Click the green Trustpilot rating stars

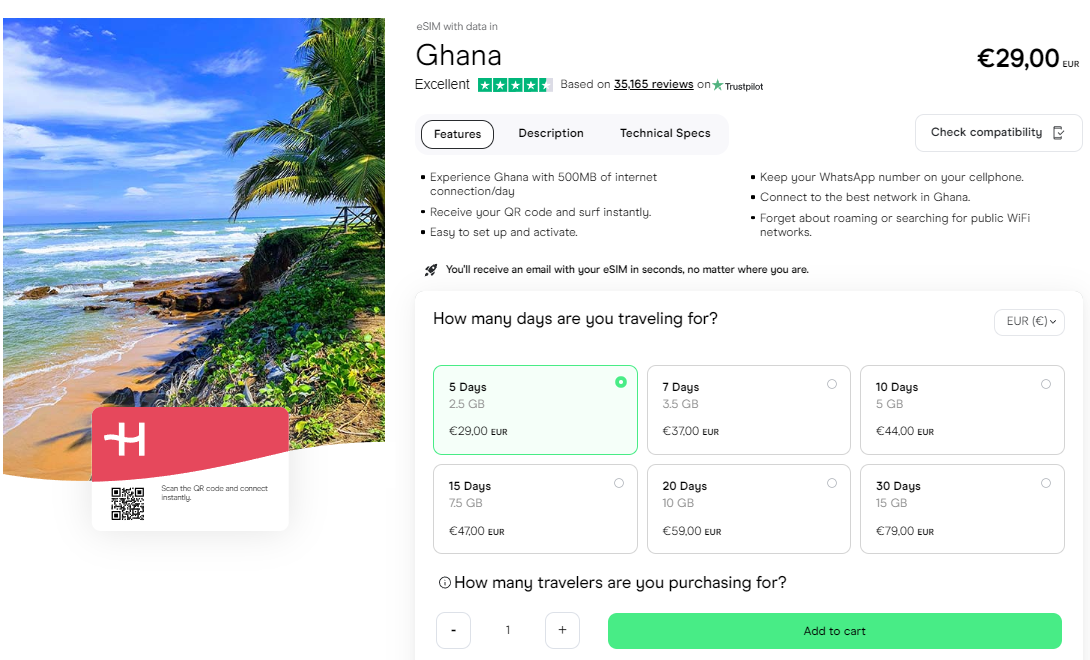pyautogui.click(x=515, y=85)
